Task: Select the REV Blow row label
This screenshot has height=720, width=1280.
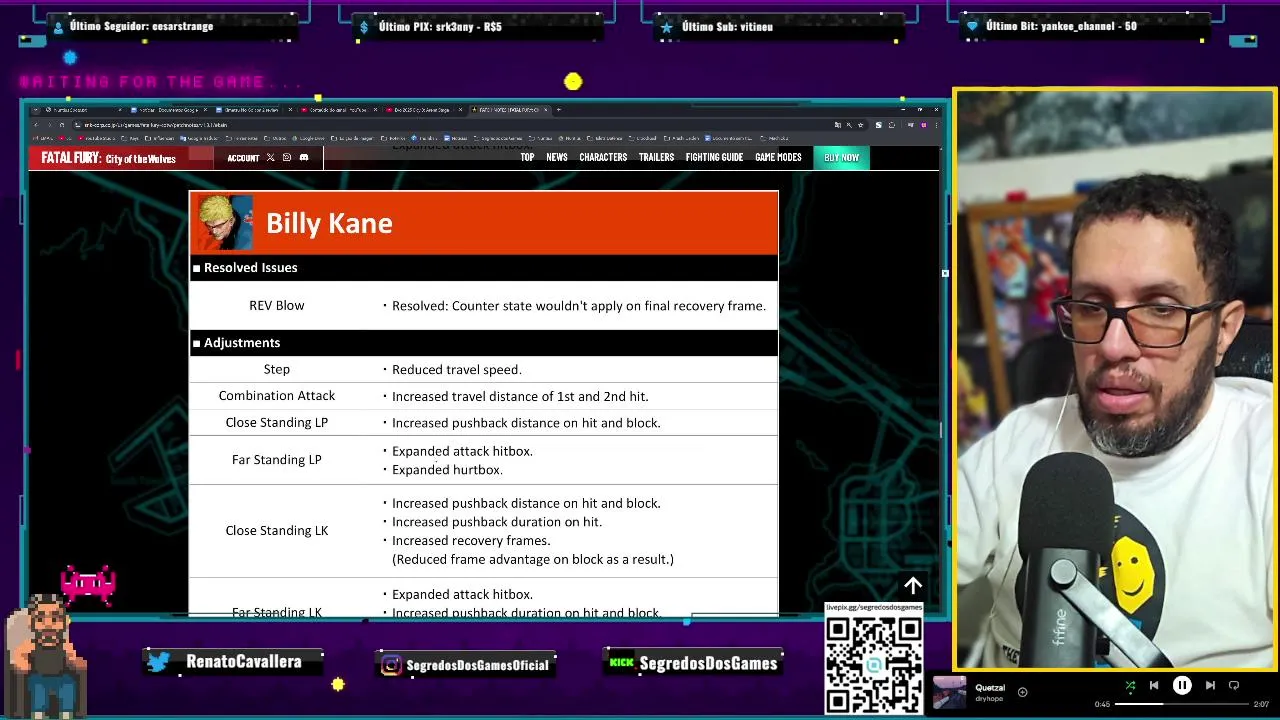Action: point(277,306)
